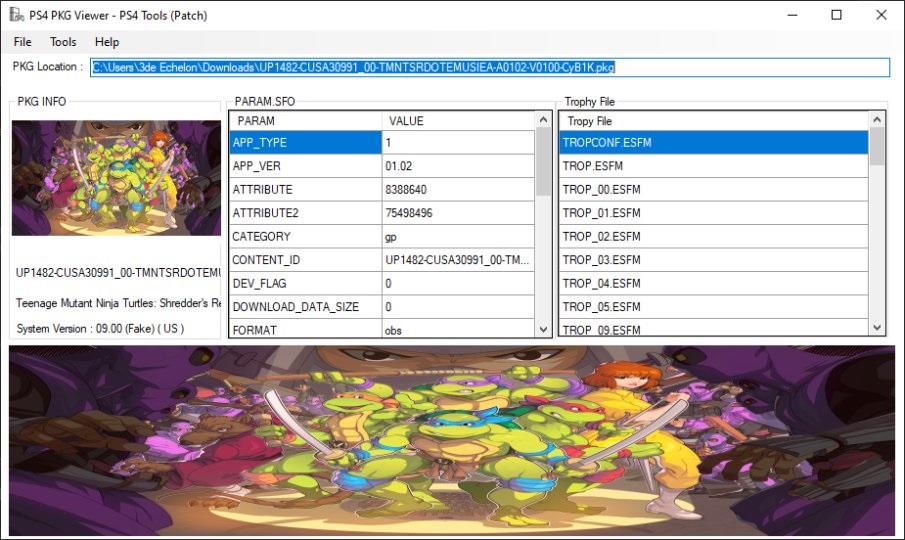Select the ATTRIBUTE parameter cell
Image resolution: width=905 pixels, height=540 pixels.
point(305,189)
